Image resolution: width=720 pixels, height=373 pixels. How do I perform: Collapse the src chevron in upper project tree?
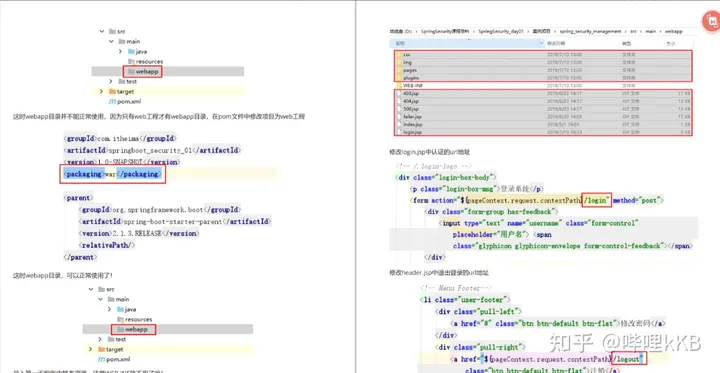[102, 31]
